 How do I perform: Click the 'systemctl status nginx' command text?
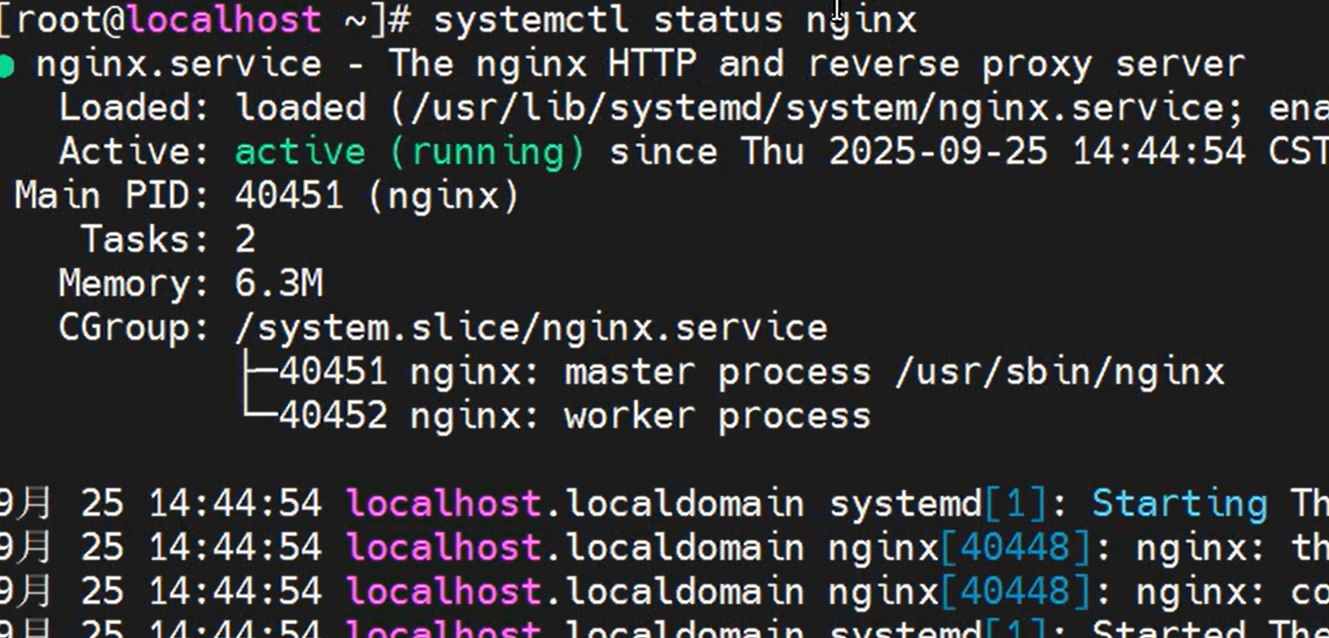click(x=674, y=20)
